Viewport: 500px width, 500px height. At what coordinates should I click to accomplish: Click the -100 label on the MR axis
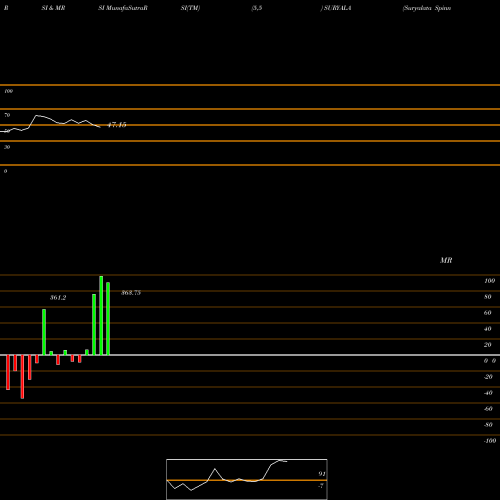[x=490, y=441]
